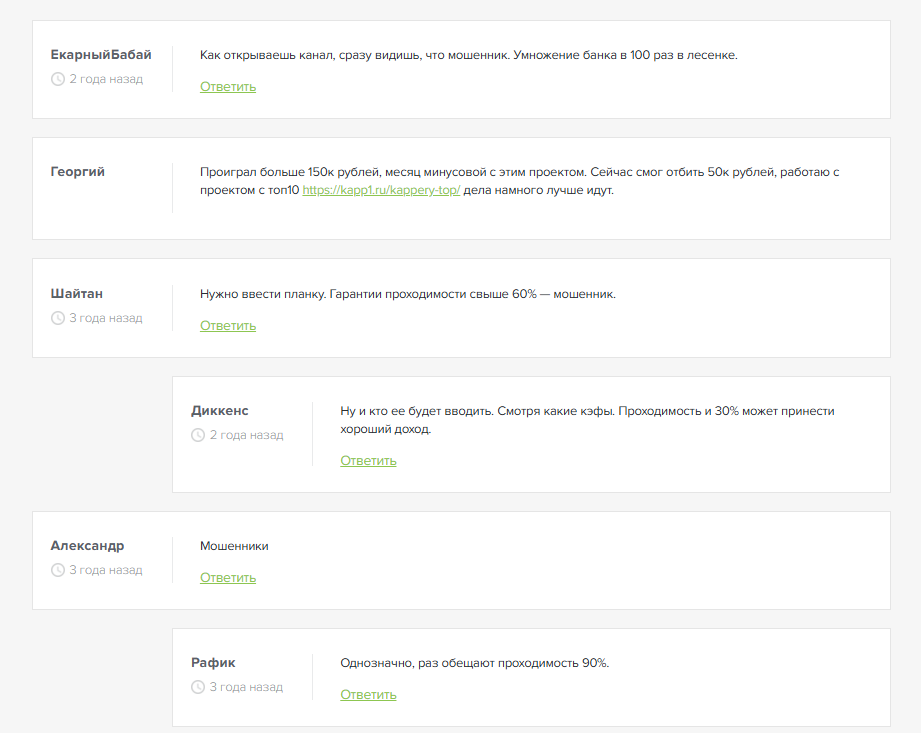Reply to Рафик's comment via Ответить
This screenshot has height=733, width=921.
[x=368, y=695]
